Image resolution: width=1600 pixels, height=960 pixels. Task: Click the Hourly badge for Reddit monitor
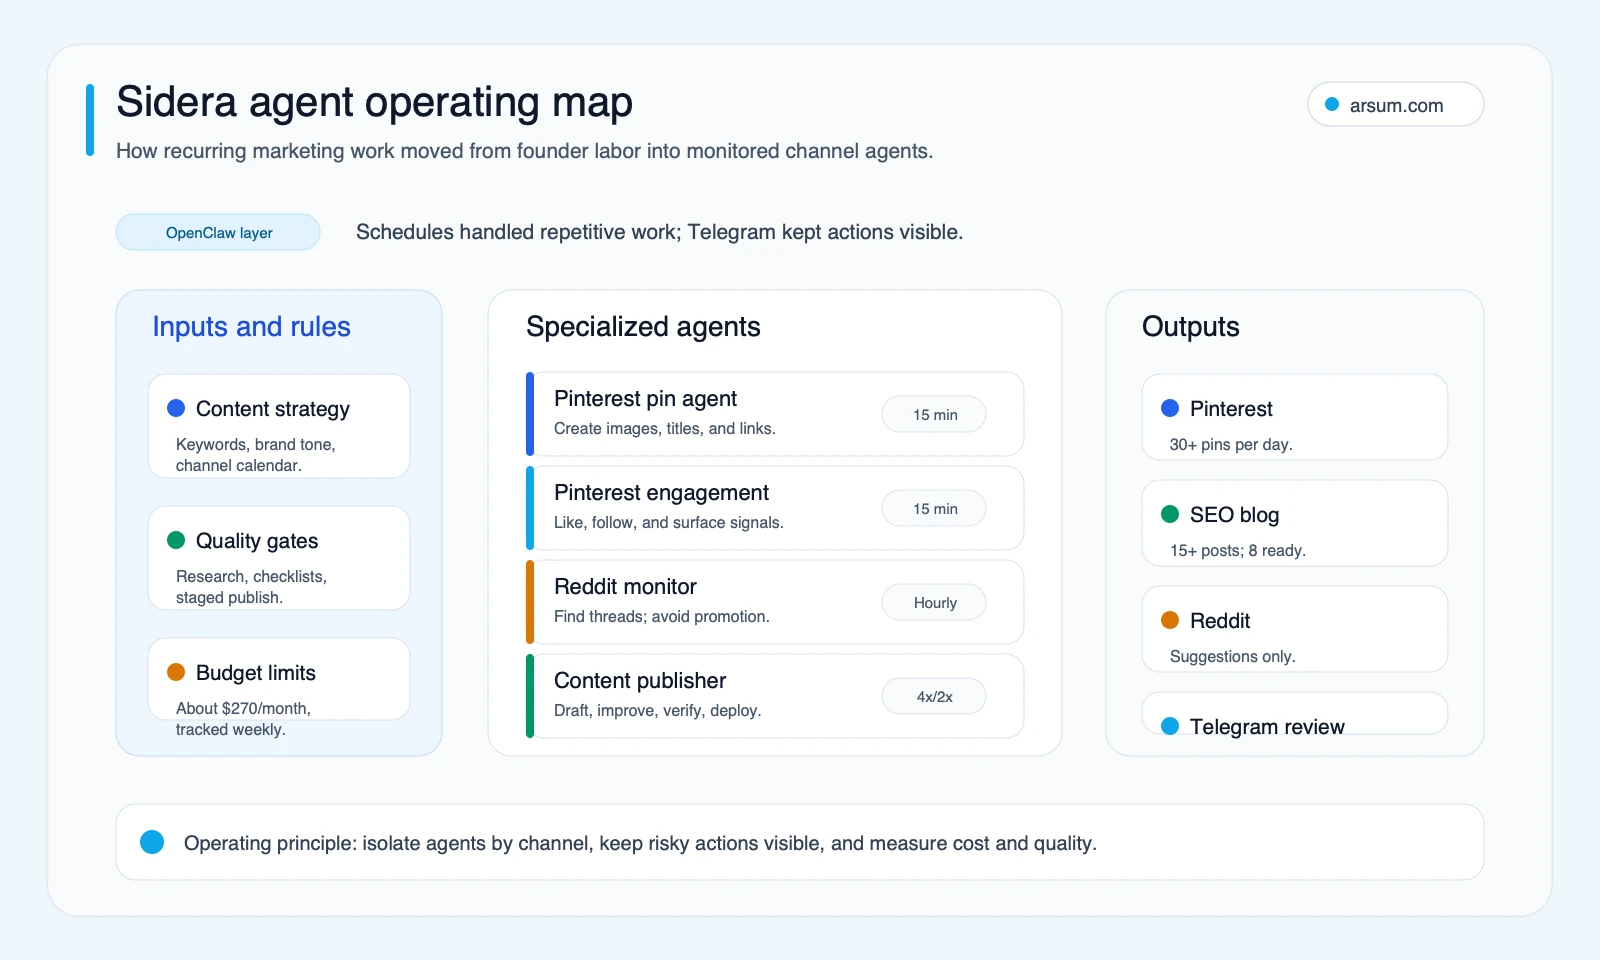click(934, 602)
